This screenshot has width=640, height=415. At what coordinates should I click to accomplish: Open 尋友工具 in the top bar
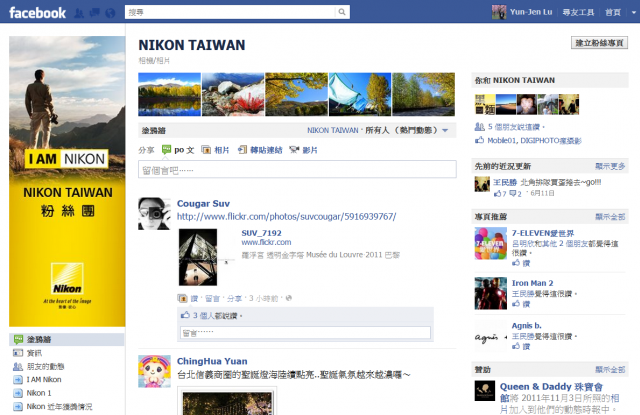578,13
